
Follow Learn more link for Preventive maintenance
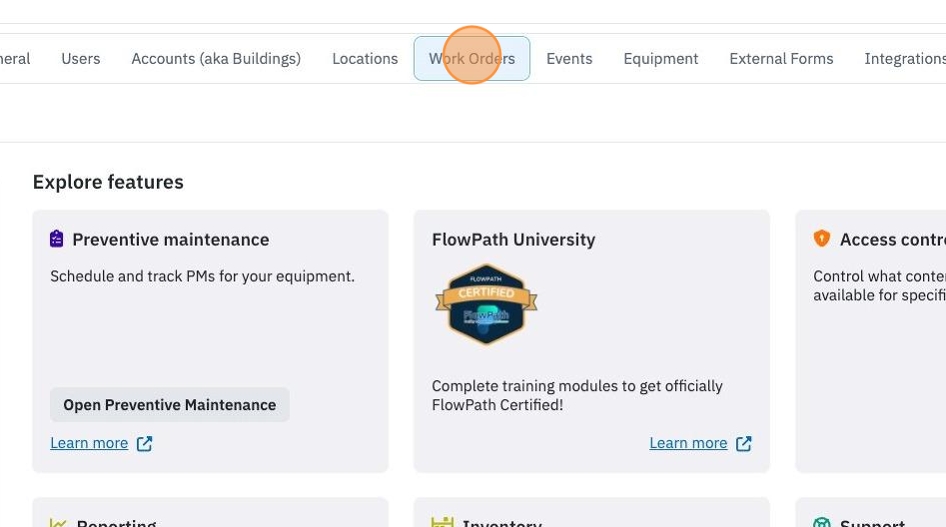tap(89, 443)
